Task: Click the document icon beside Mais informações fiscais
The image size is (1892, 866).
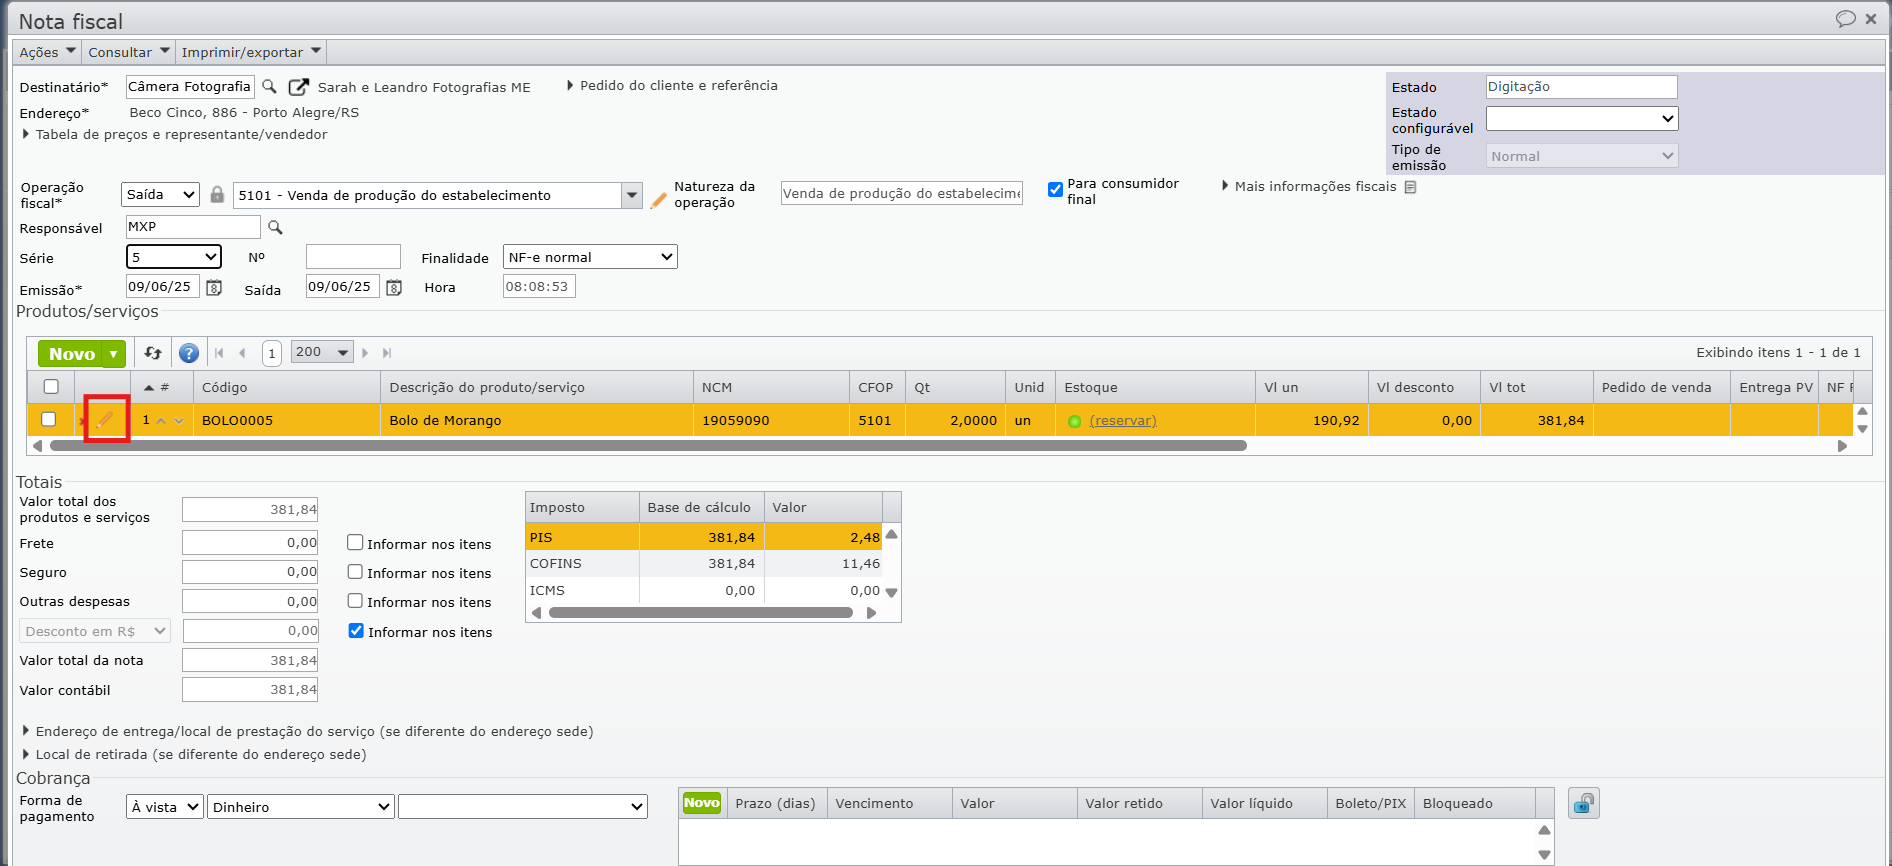Action: point(1410,187)
